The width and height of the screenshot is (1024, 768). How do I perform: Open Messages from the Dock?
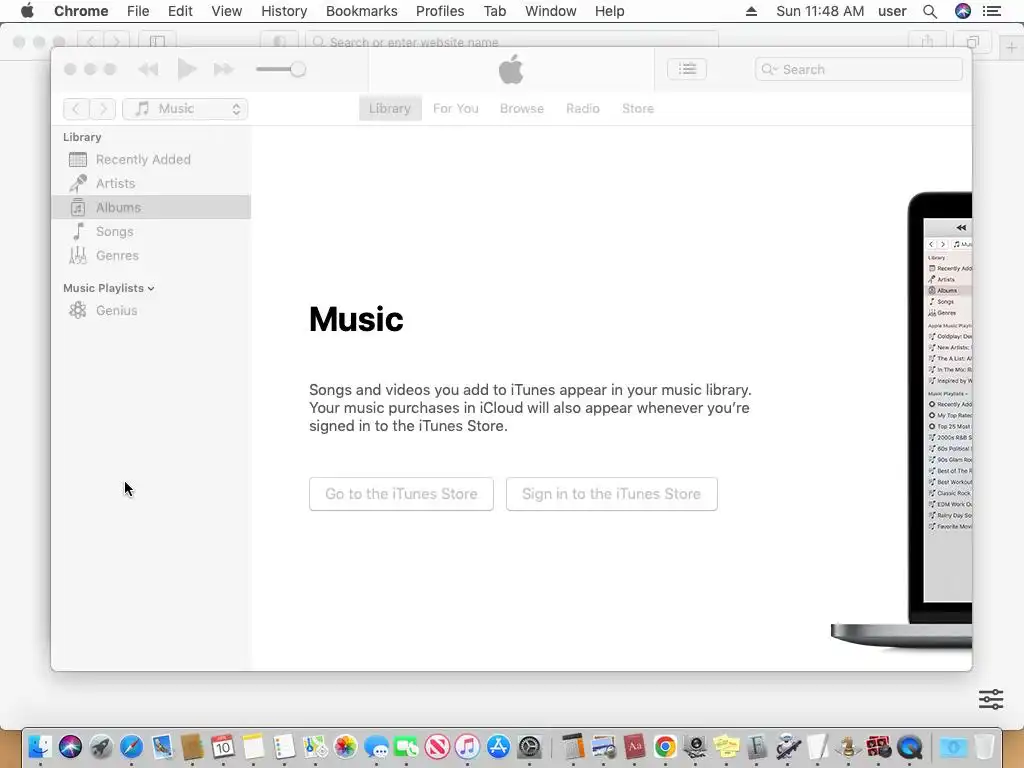pos(376,747)
